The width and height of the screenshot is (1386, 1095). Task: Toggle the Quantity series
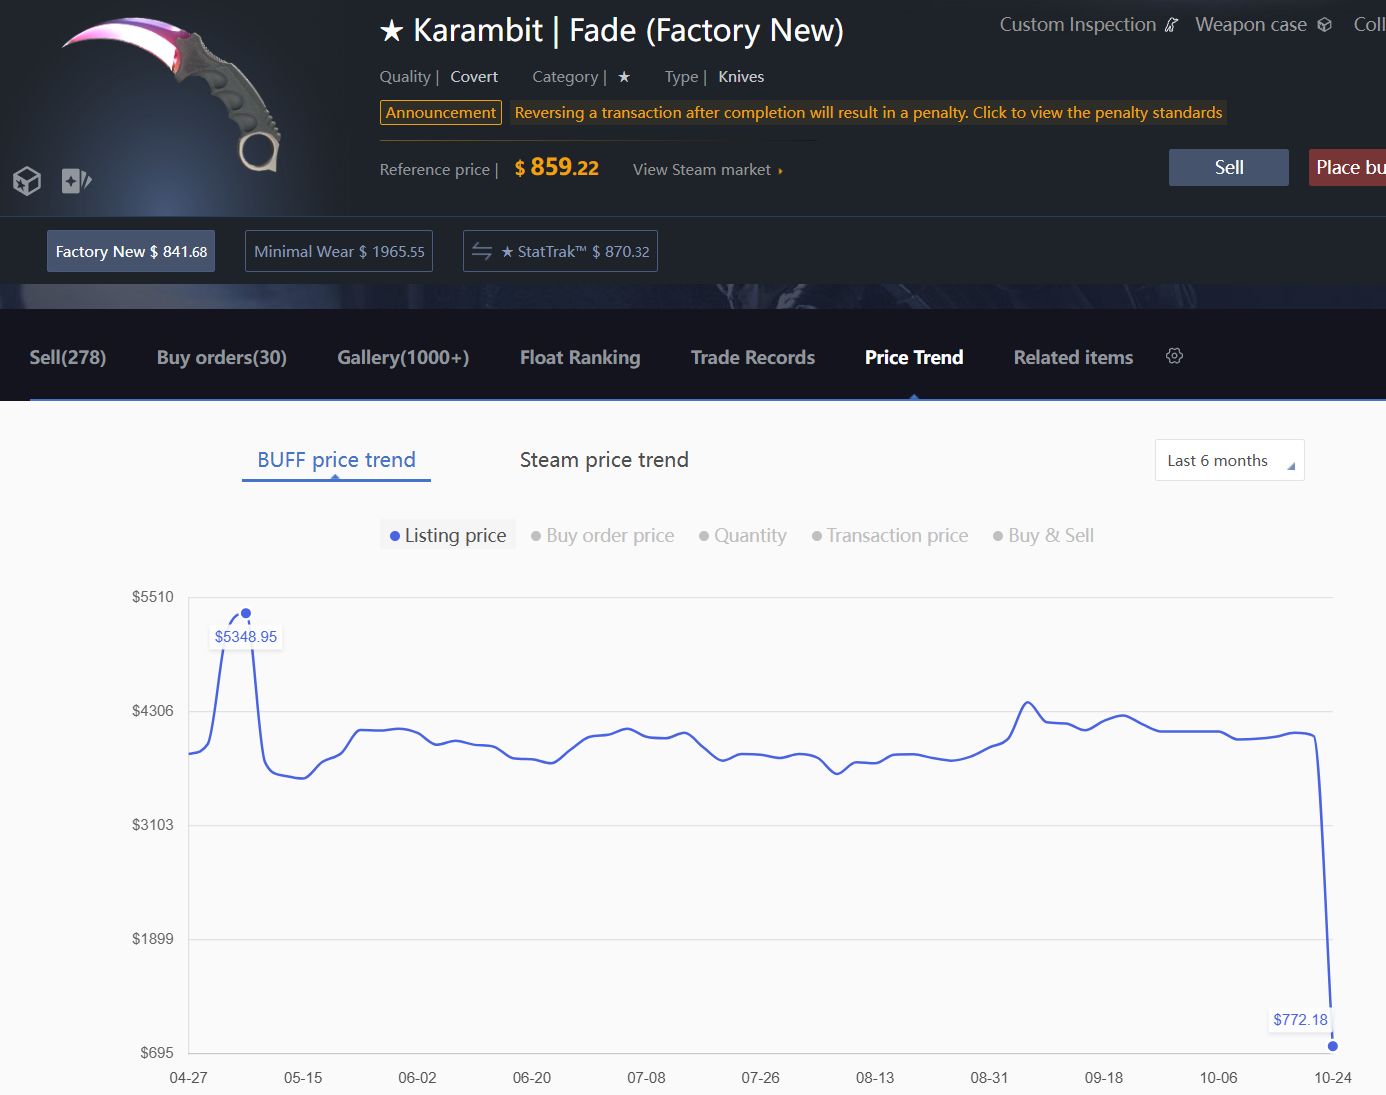[x=743, y=535]
